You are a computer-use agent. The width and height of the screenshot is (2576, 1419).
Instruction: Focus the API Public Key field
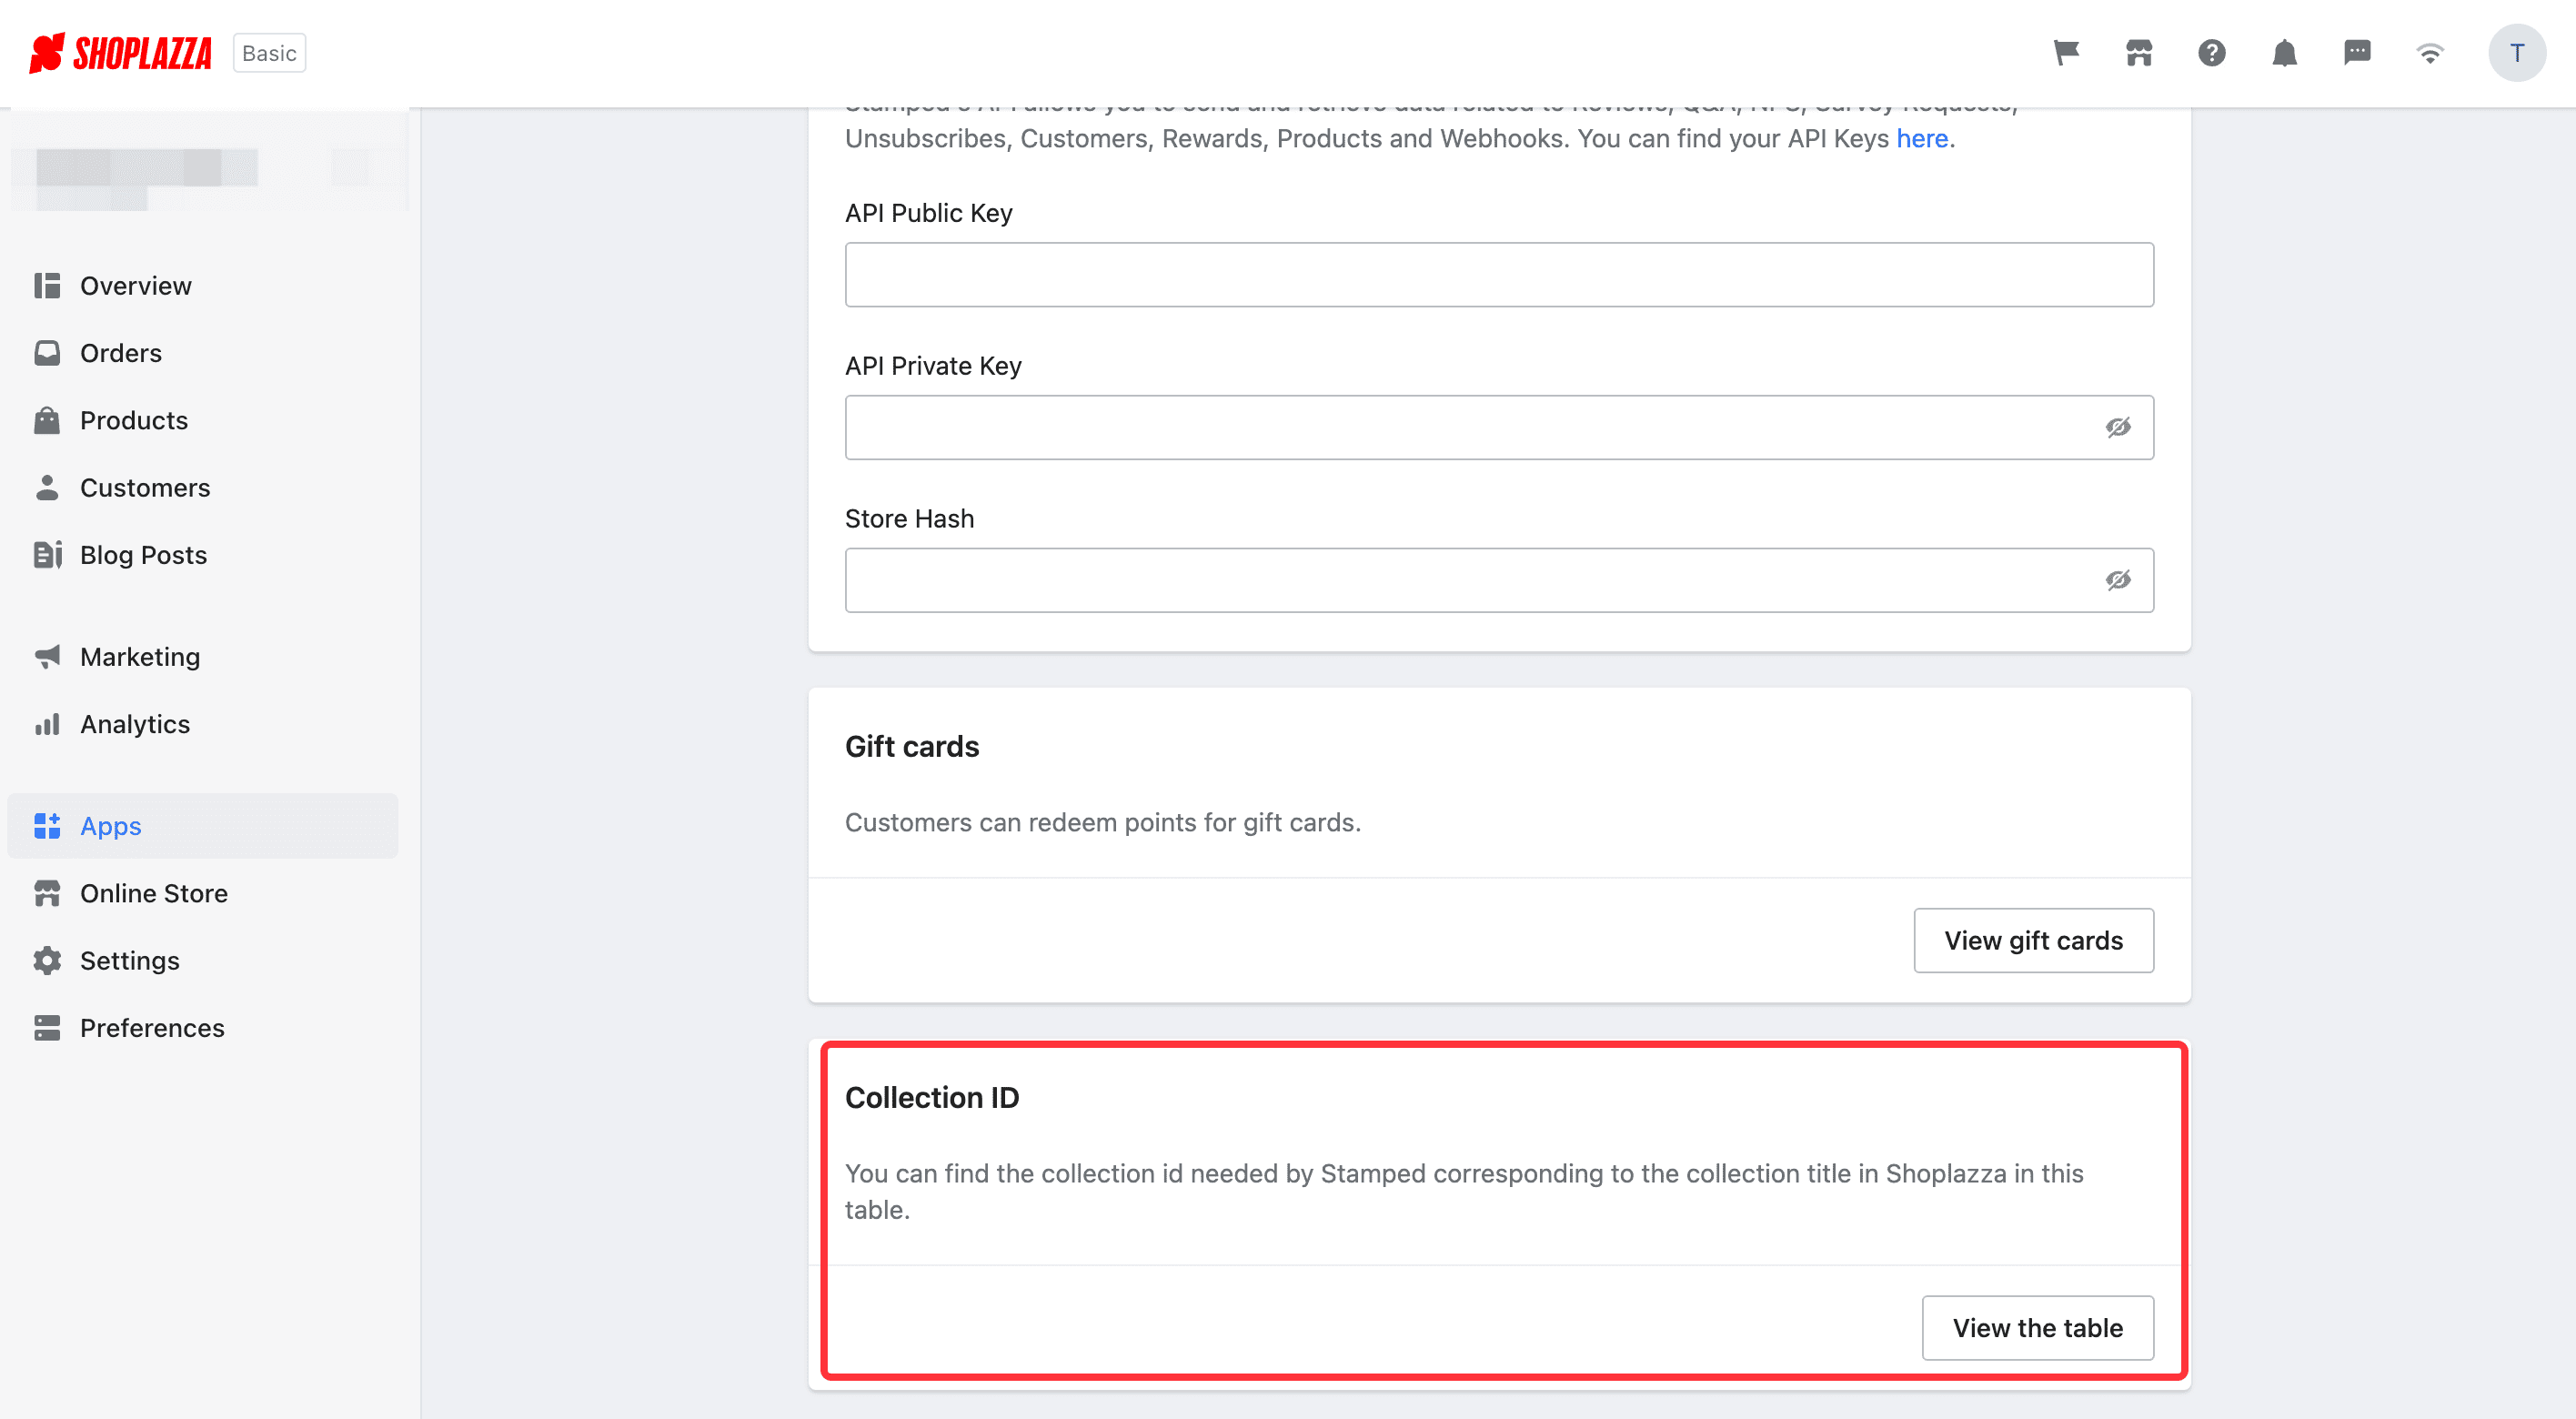click(x=1499, y=275)
